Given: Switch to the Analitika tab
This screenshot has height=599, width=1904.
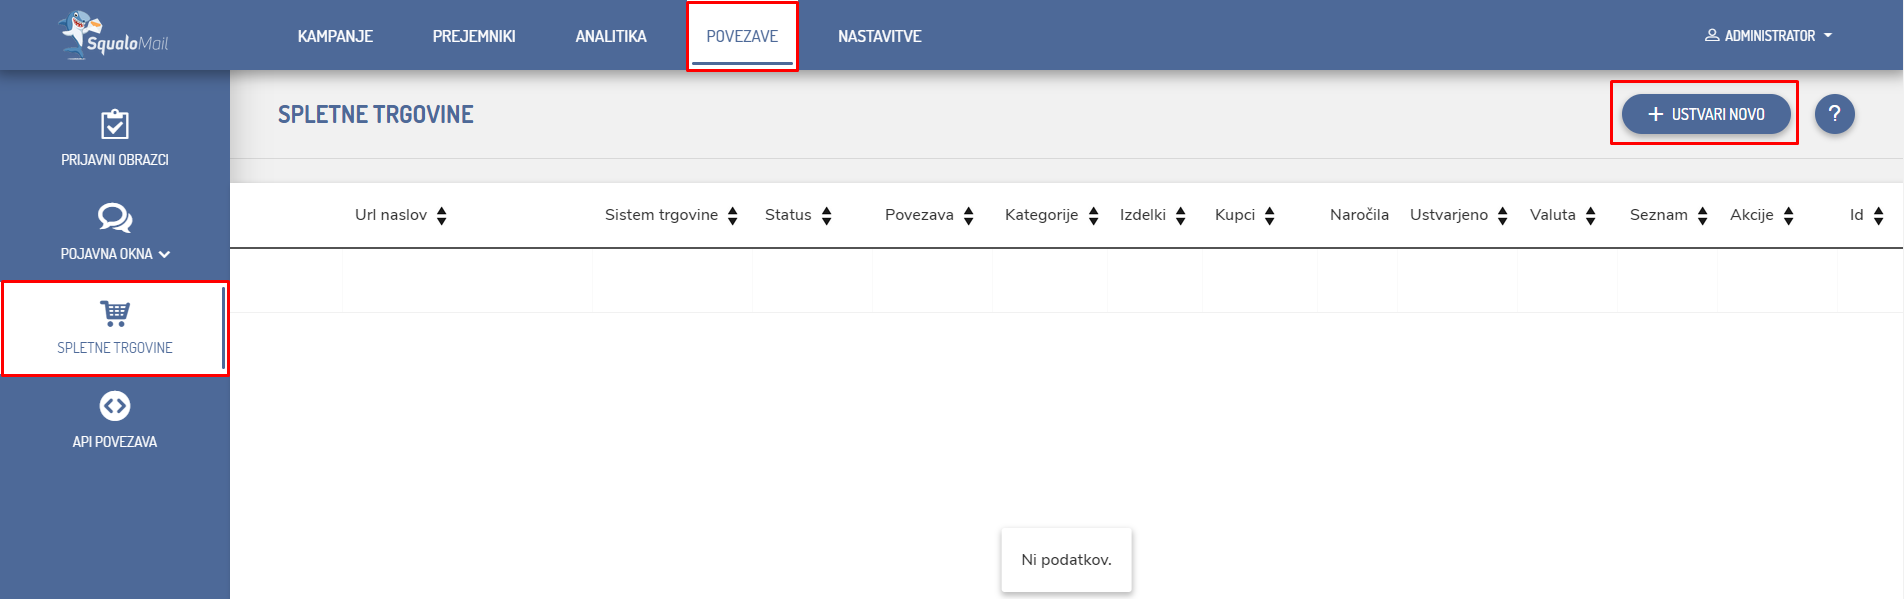Looking at the screenshot, I should tap(611, 36).
